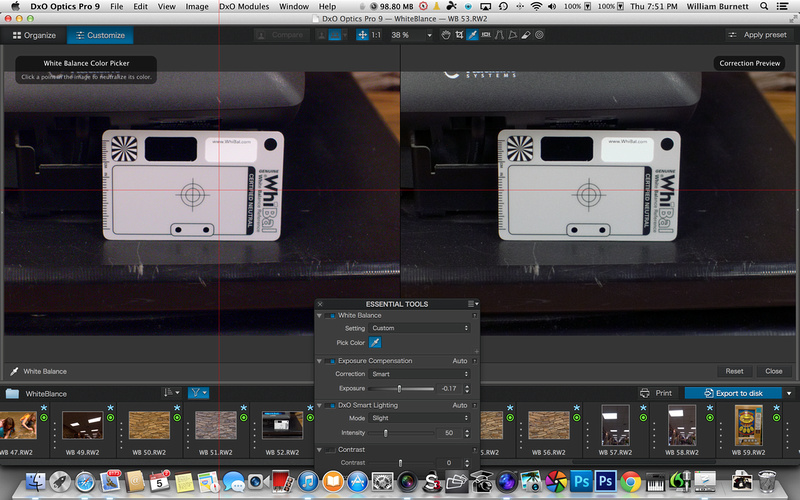Close the White Balance picker bar

(773, 371)
